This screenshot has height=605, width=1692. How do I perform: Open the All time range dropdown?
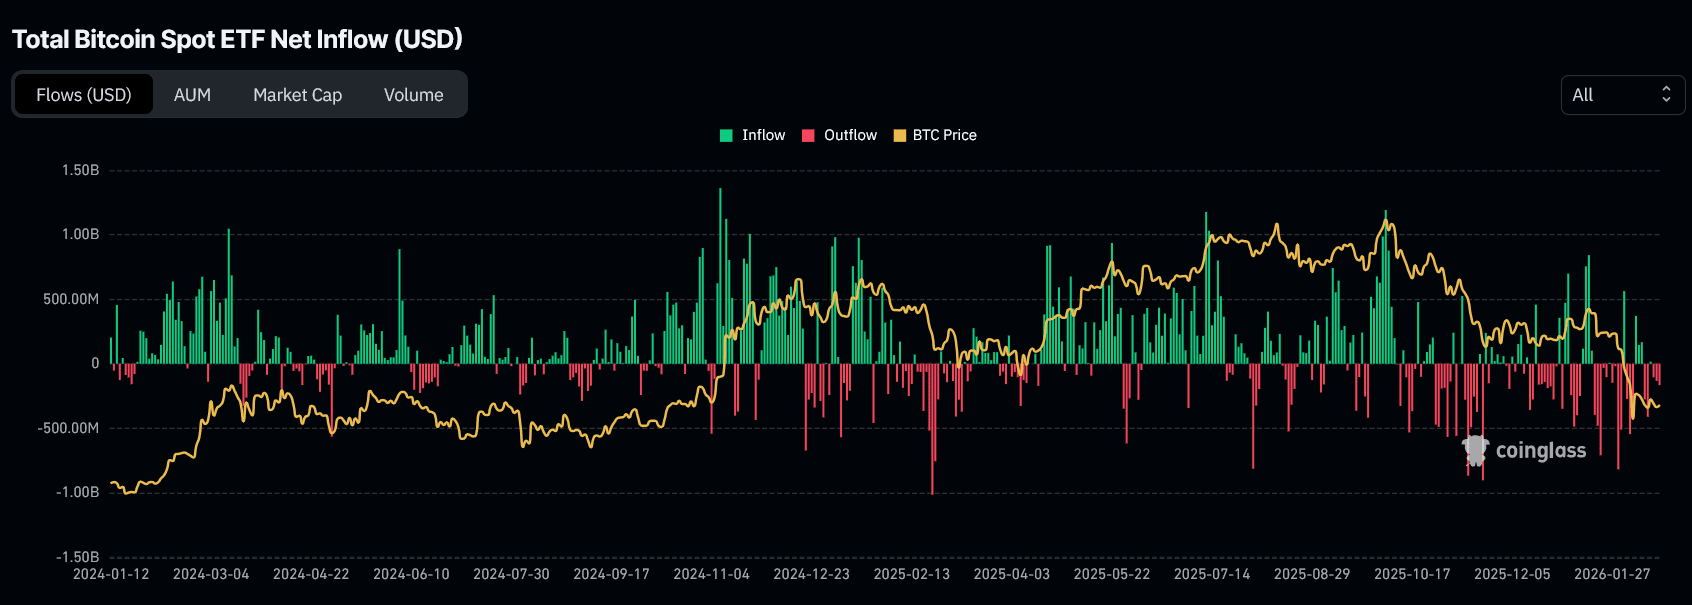point(1620,95)
